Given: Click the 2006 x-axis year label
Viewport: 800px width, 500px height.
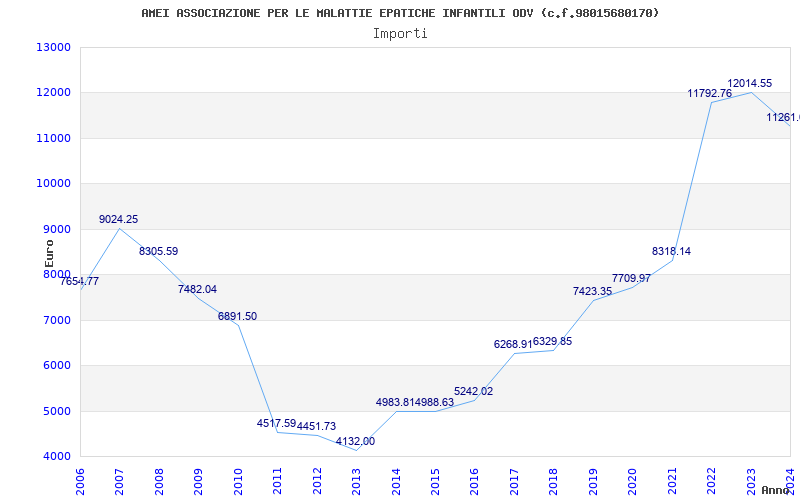Looking at the screenshot, I should 81,481.
